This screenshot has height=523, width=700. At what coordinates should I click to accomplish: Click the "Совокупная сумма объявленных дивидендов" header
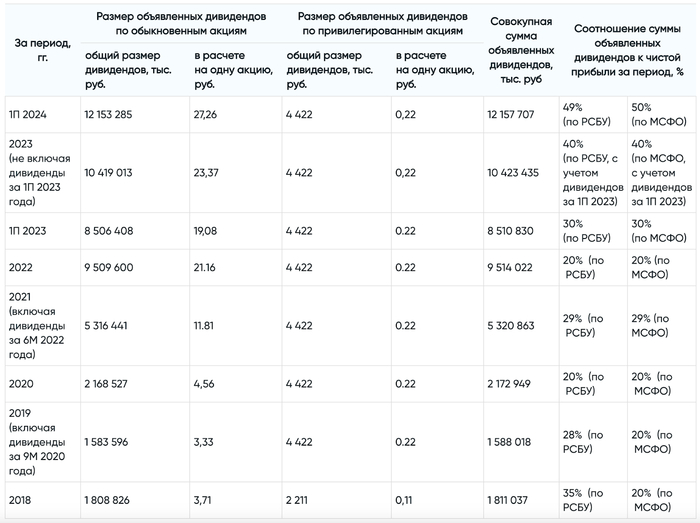pos(521,50)
